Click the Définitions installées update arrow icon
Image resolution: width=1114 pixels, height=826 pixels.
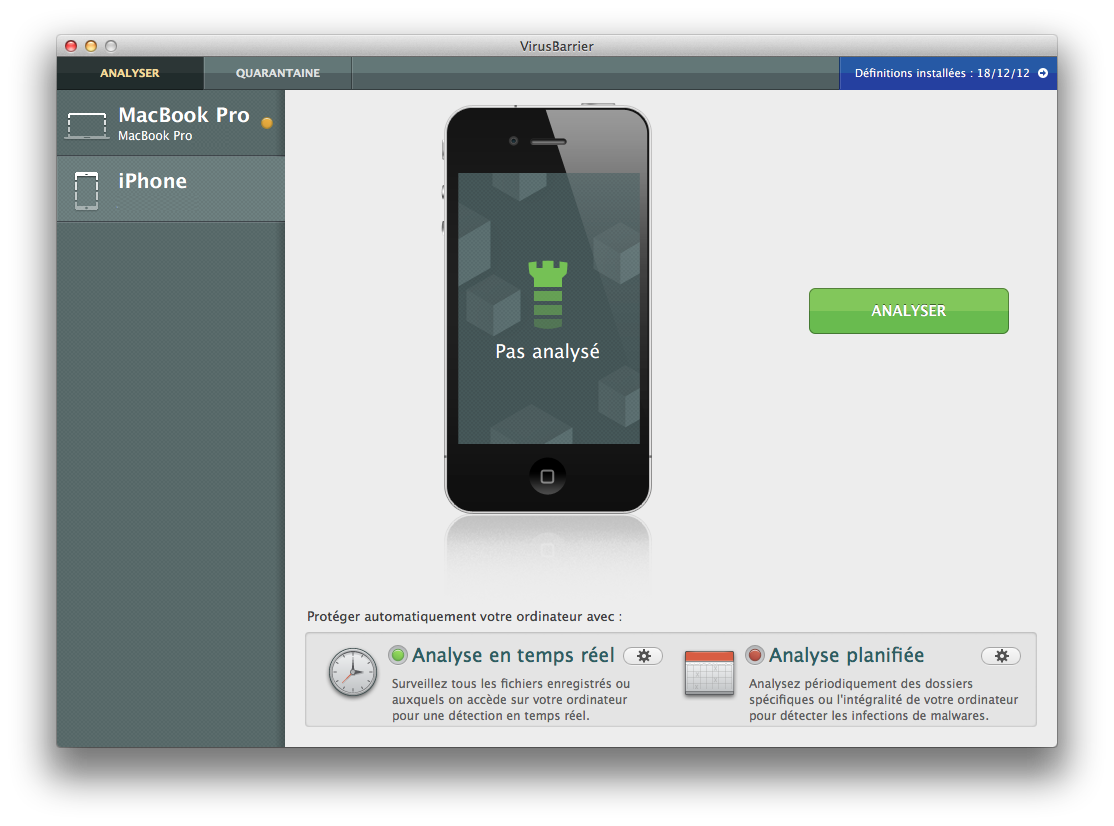point(1043,73)
